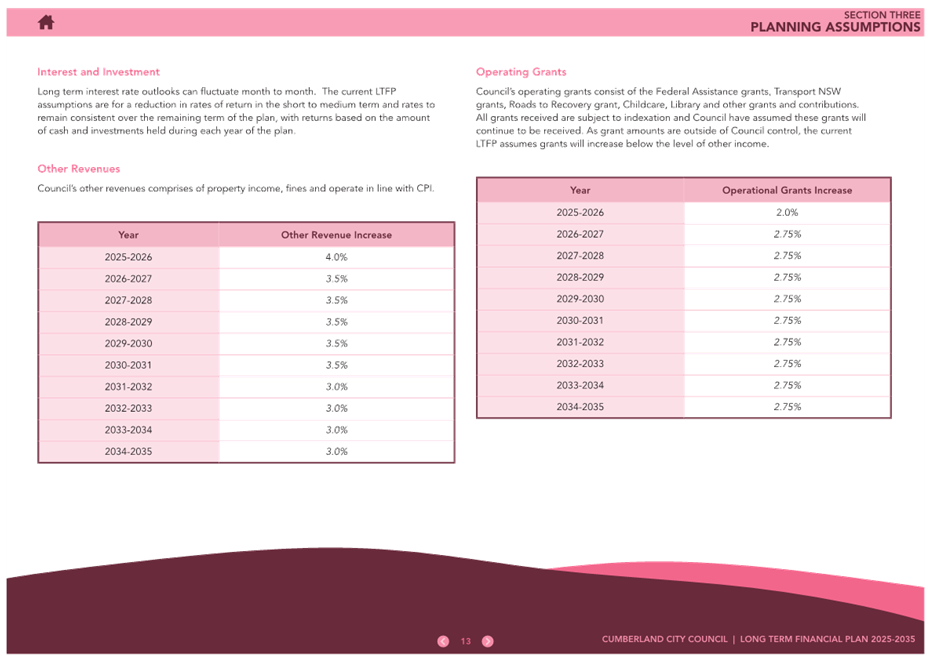
Task: Click 2028-2029 in Other Revenue table
Action: click(128, 322)
